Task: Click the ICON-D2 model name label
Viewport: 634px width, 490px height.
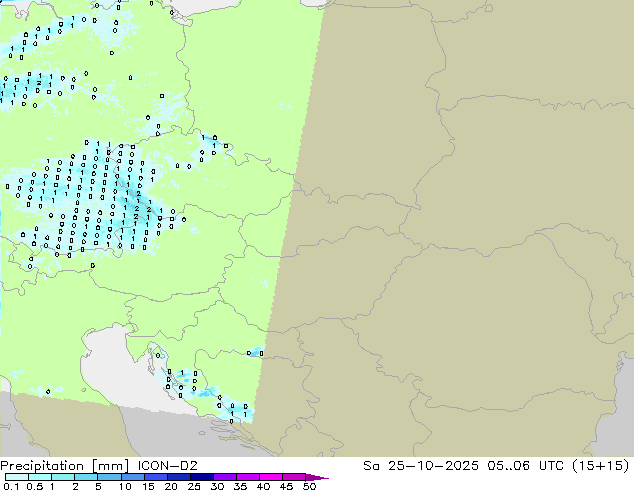Action: point(167,466)
